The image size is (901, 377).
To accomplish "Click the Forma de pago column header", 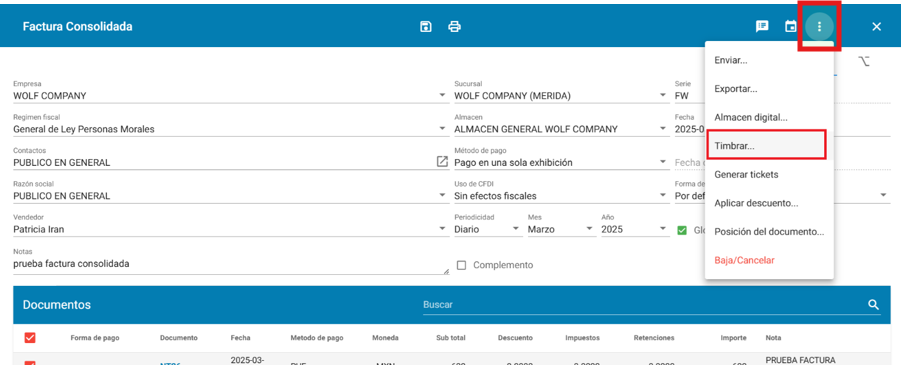I will (95, 338).
